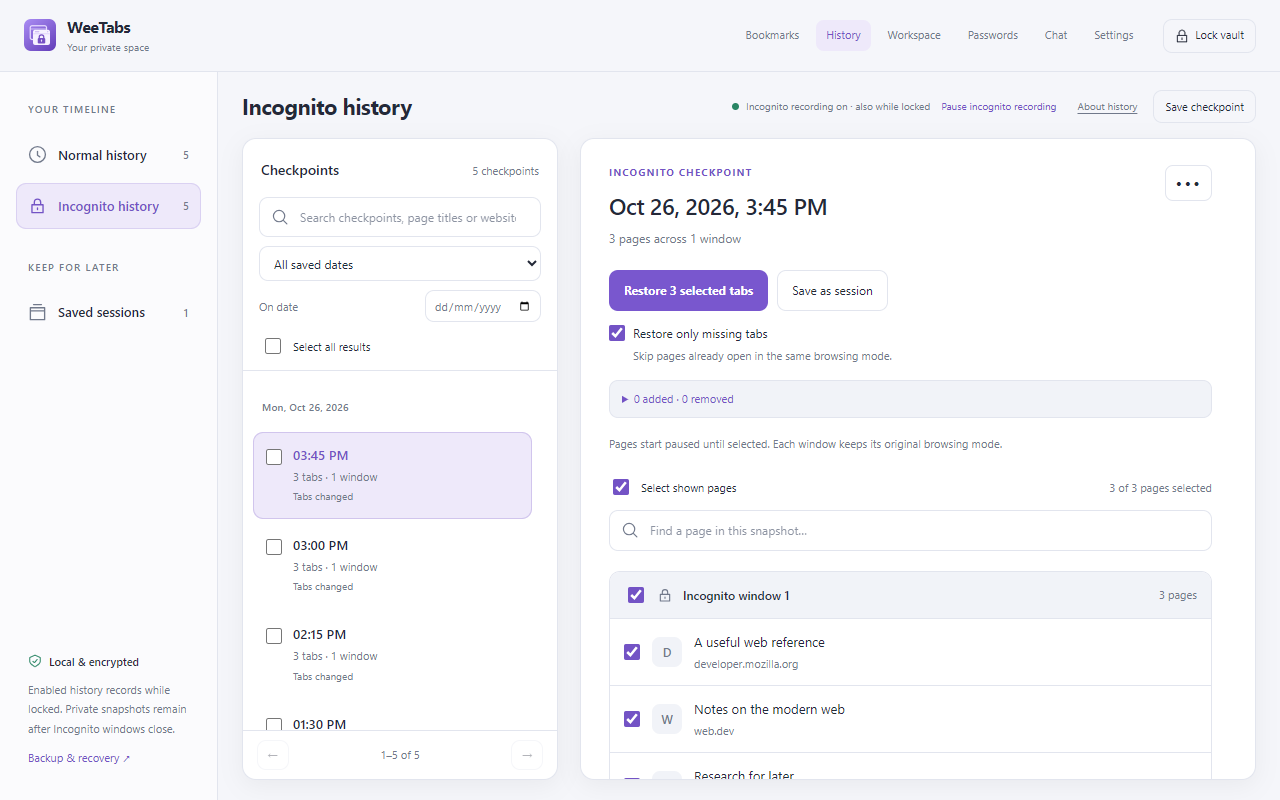Viewport: 1280px width, 800px height.
Task: Open the About history link
Action: [x=1107, y=107]
